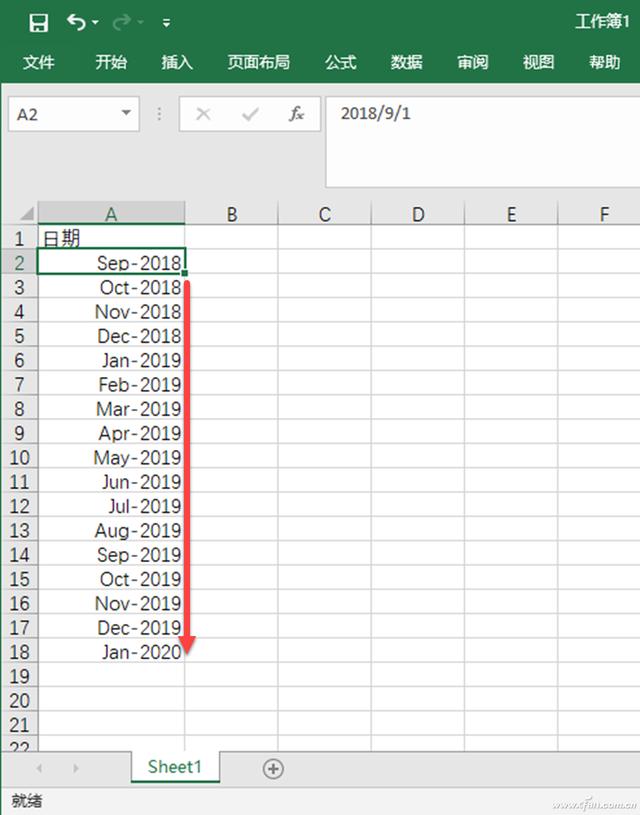Click the previous sheet navigation arrow

[40, 768]
